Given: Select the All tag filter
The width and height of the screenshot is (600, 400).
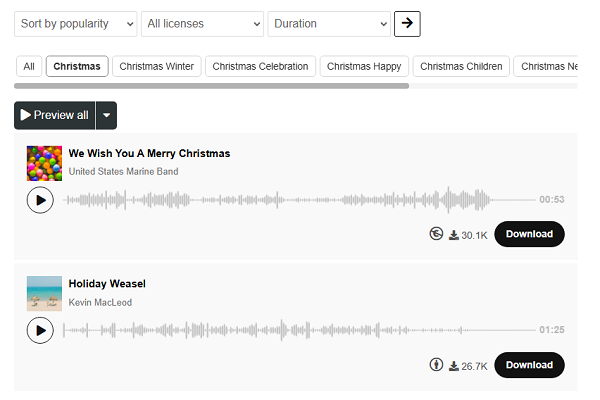Looking at the screenshot, I should [29, 66].
